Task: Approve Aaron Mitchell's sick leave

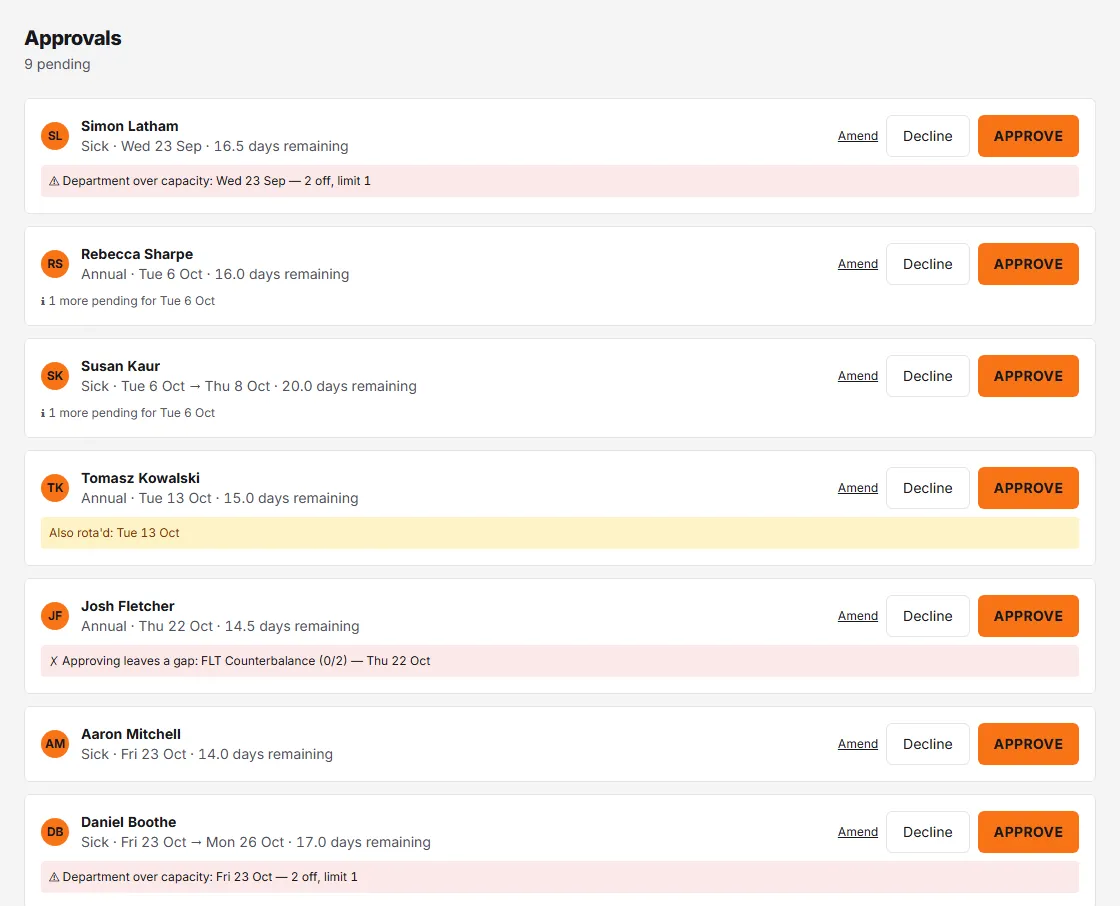Action: [1028, 744]
